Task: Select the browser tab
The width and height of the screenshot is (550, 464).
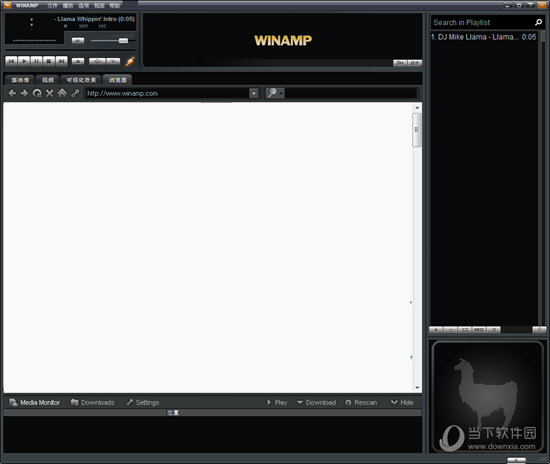Action: pyautogui.click(x=118, y=80)
